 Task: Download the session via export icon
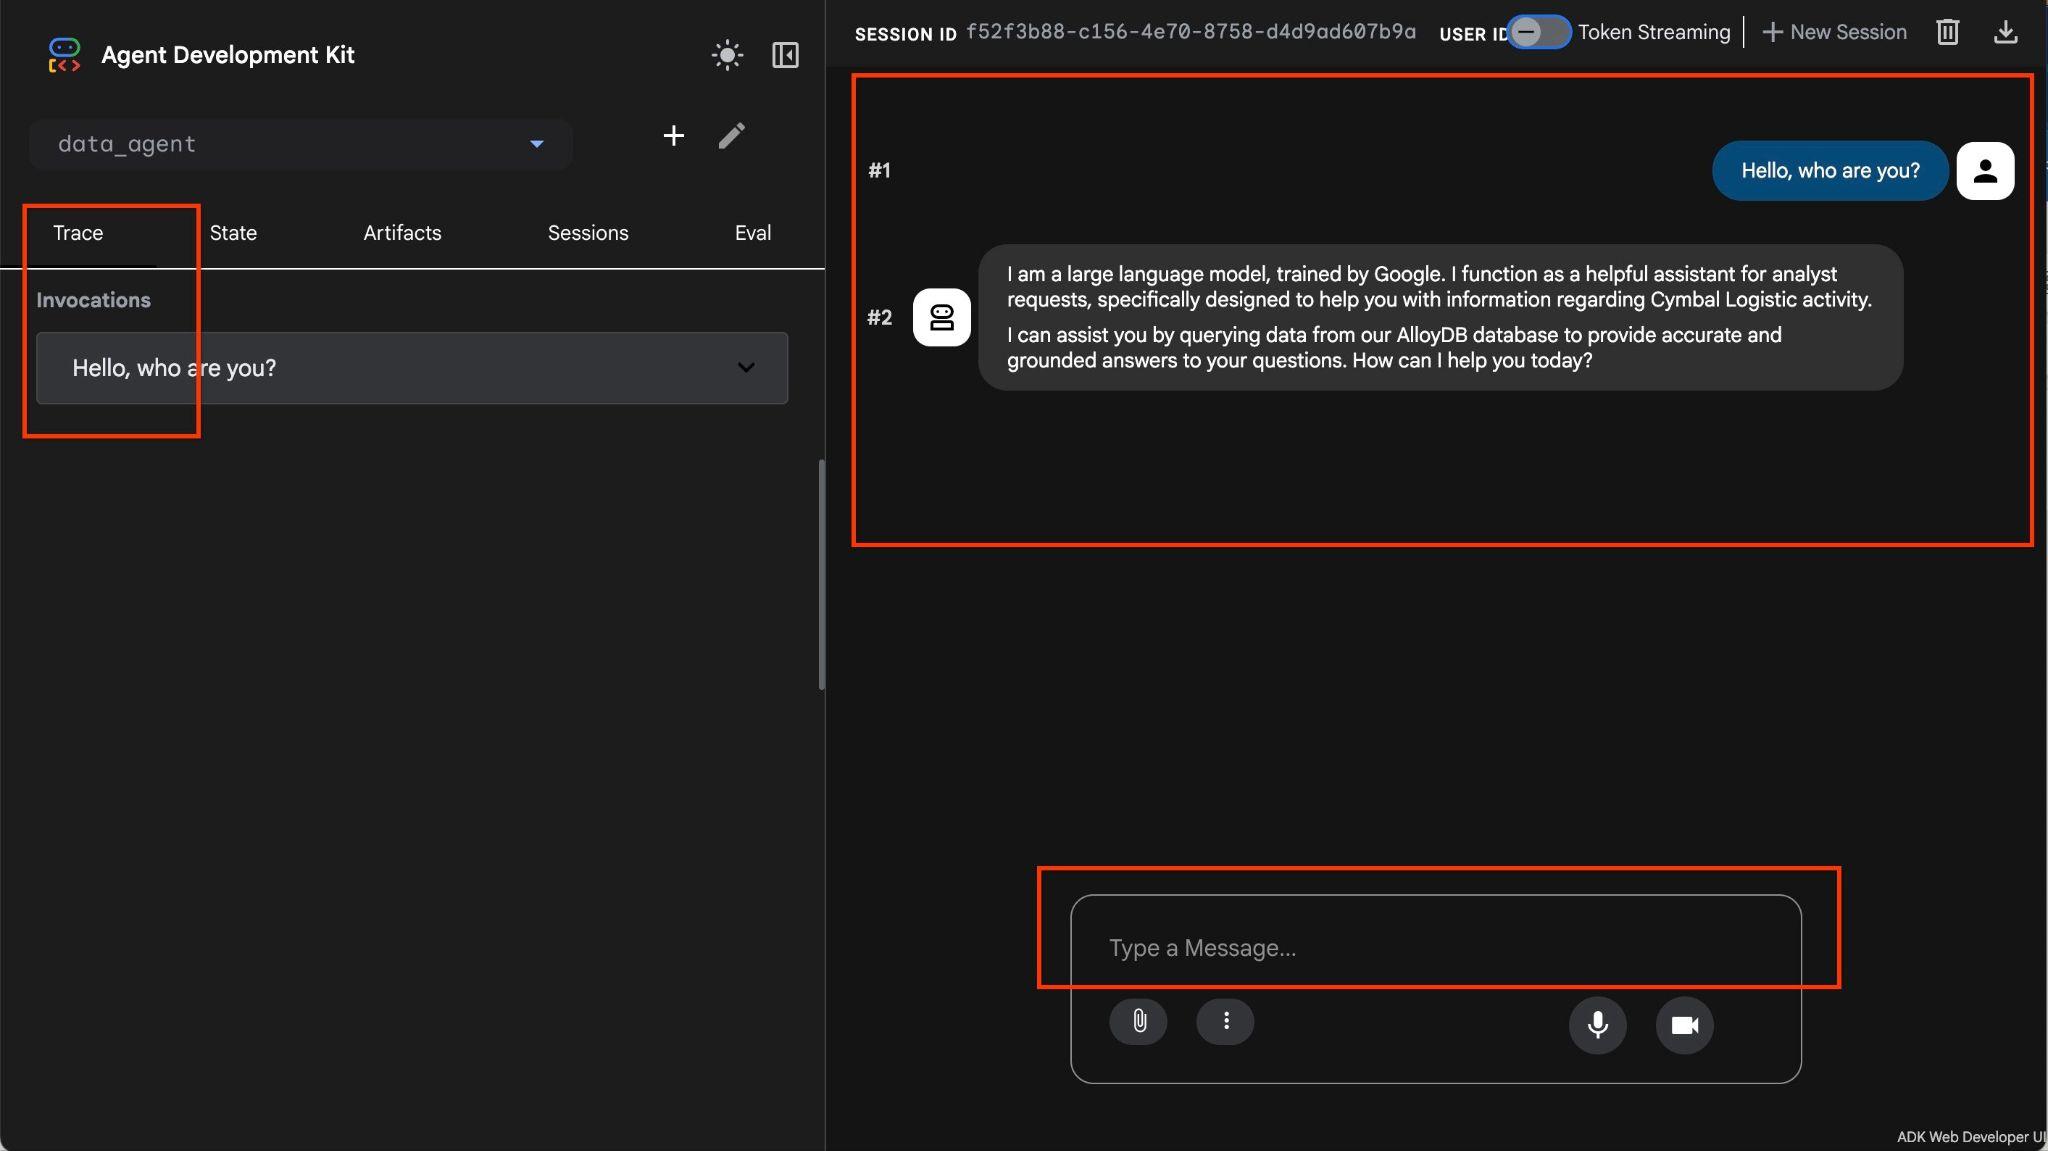point(2005,33)
